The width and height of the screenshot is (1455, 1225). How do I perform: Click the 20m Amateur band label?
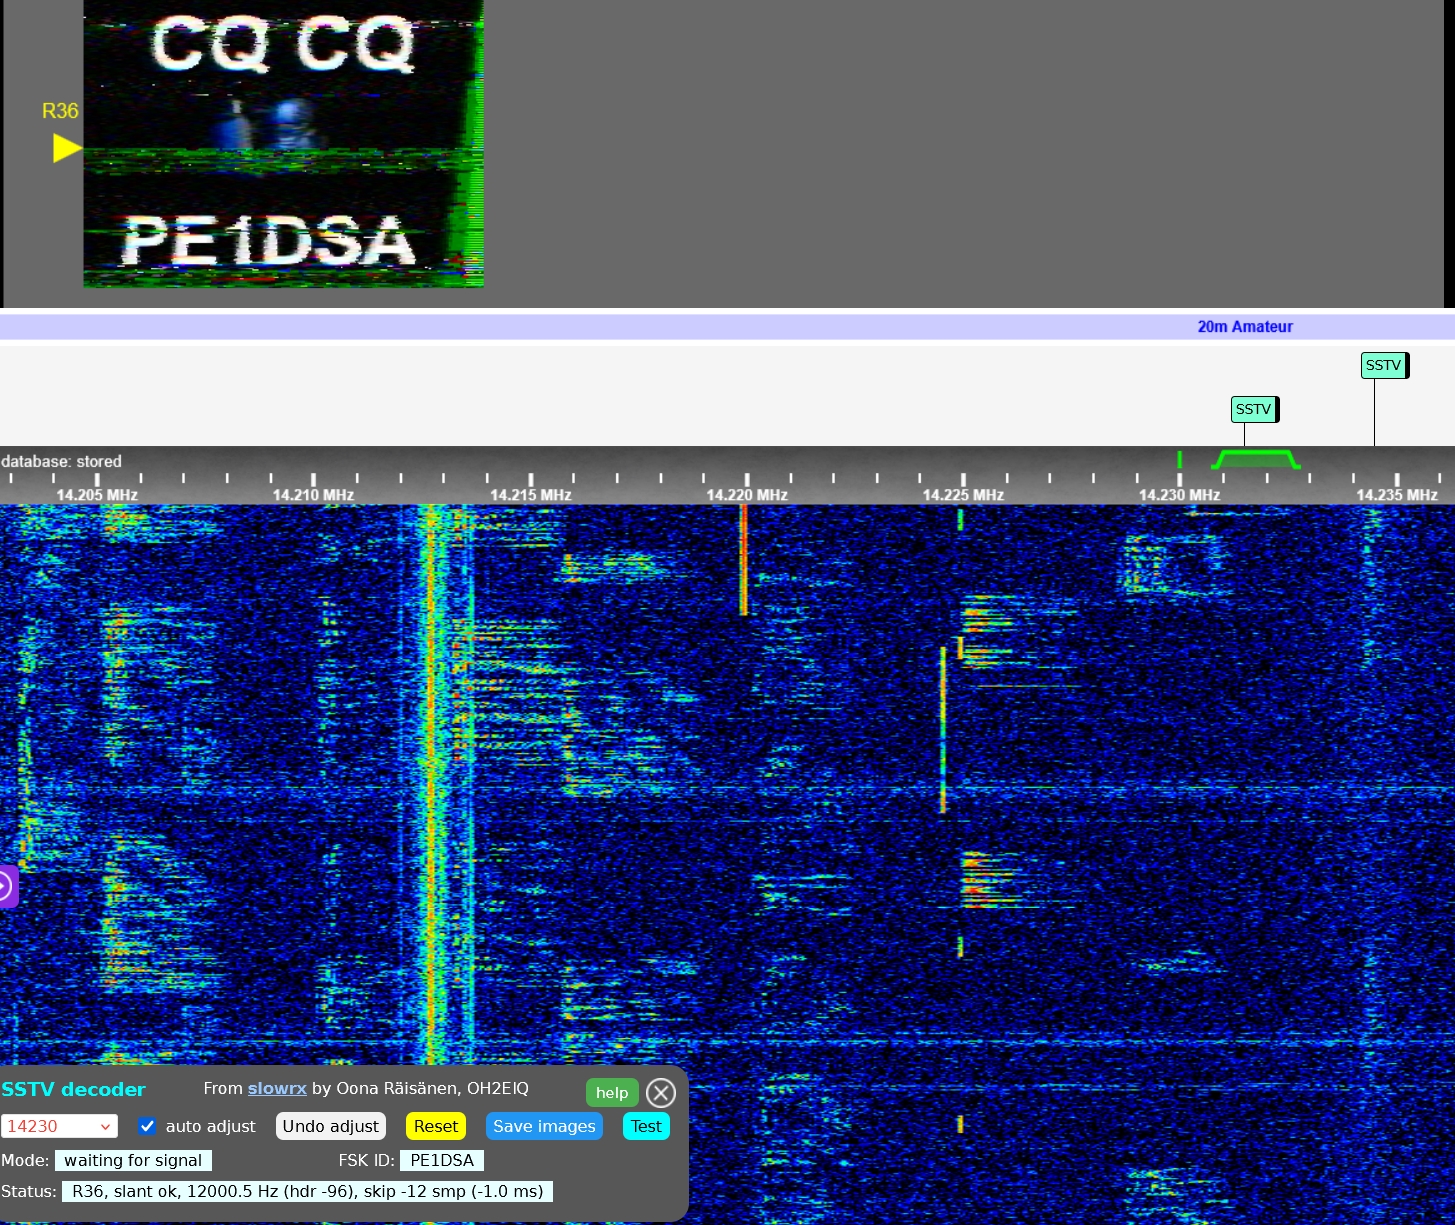coord(1245,327)
